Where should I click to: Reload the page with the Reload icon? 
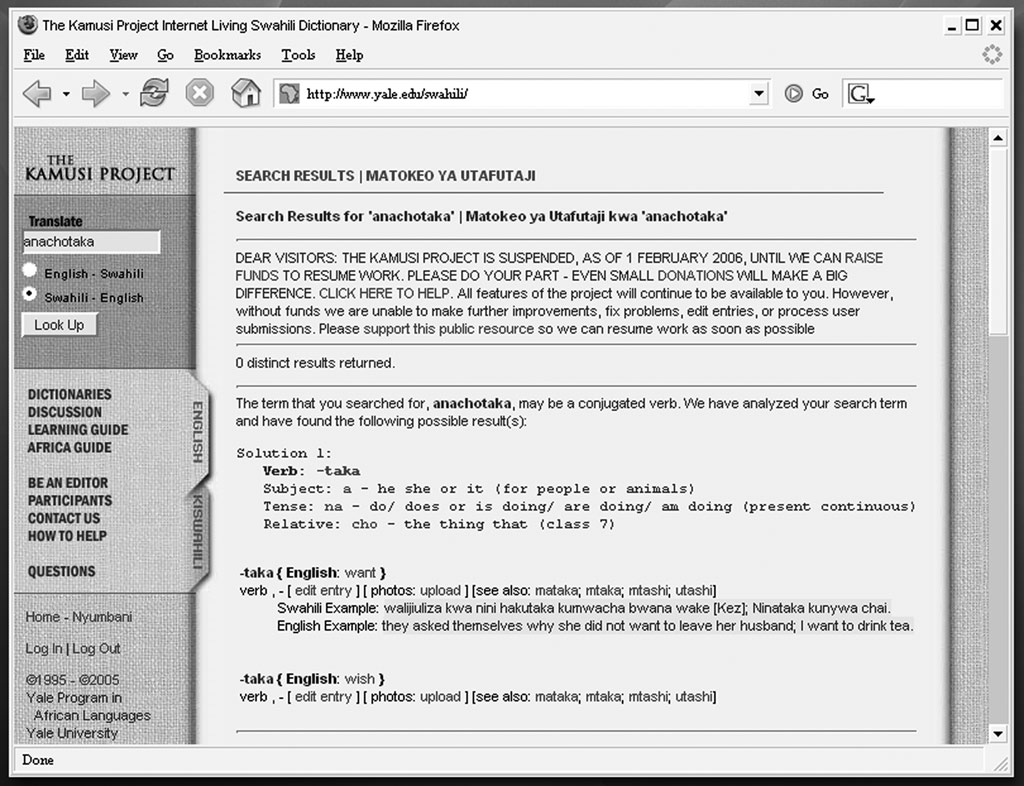[x=154, y=93]
